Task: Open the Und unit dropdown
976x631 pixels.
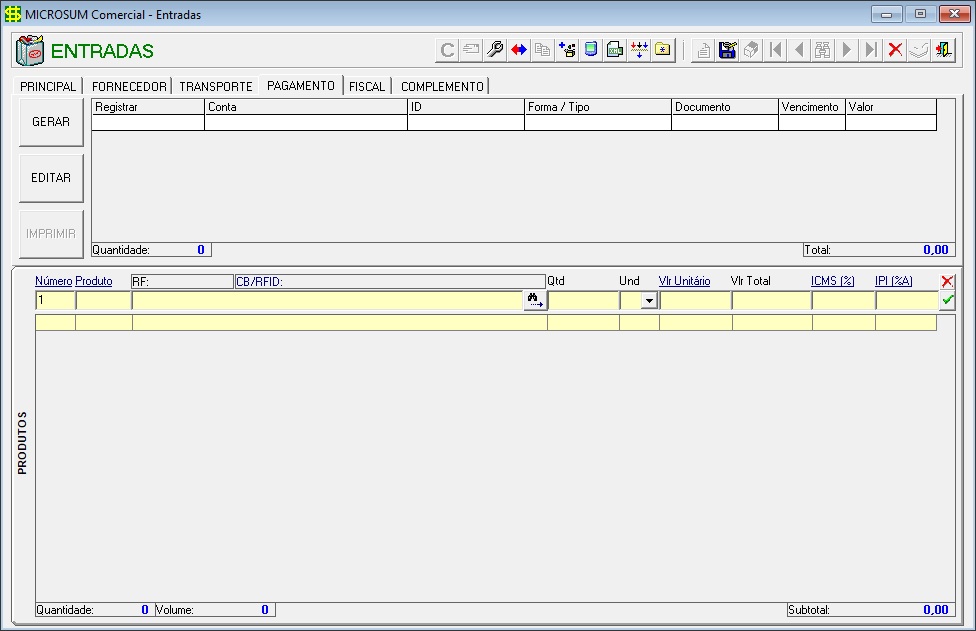Action: pos(649,300)
